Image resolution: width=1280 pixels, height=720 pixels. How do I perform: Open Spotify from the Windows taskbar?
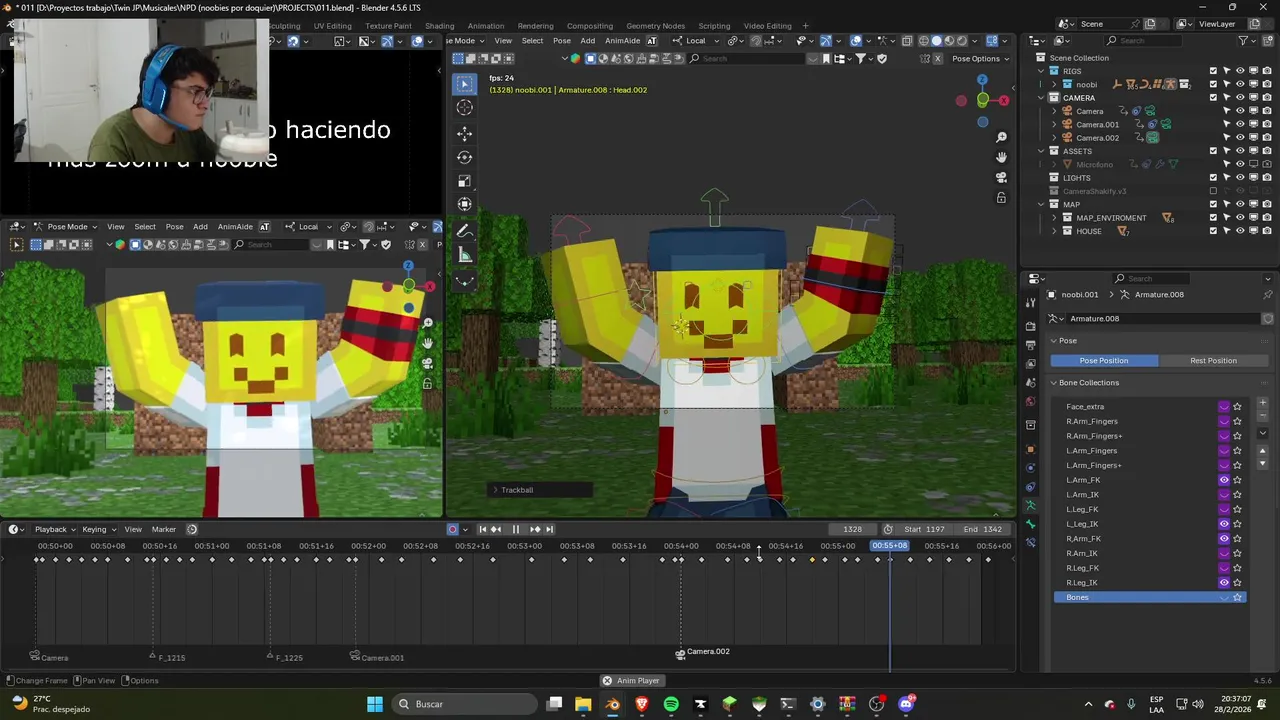pos(671,704)
